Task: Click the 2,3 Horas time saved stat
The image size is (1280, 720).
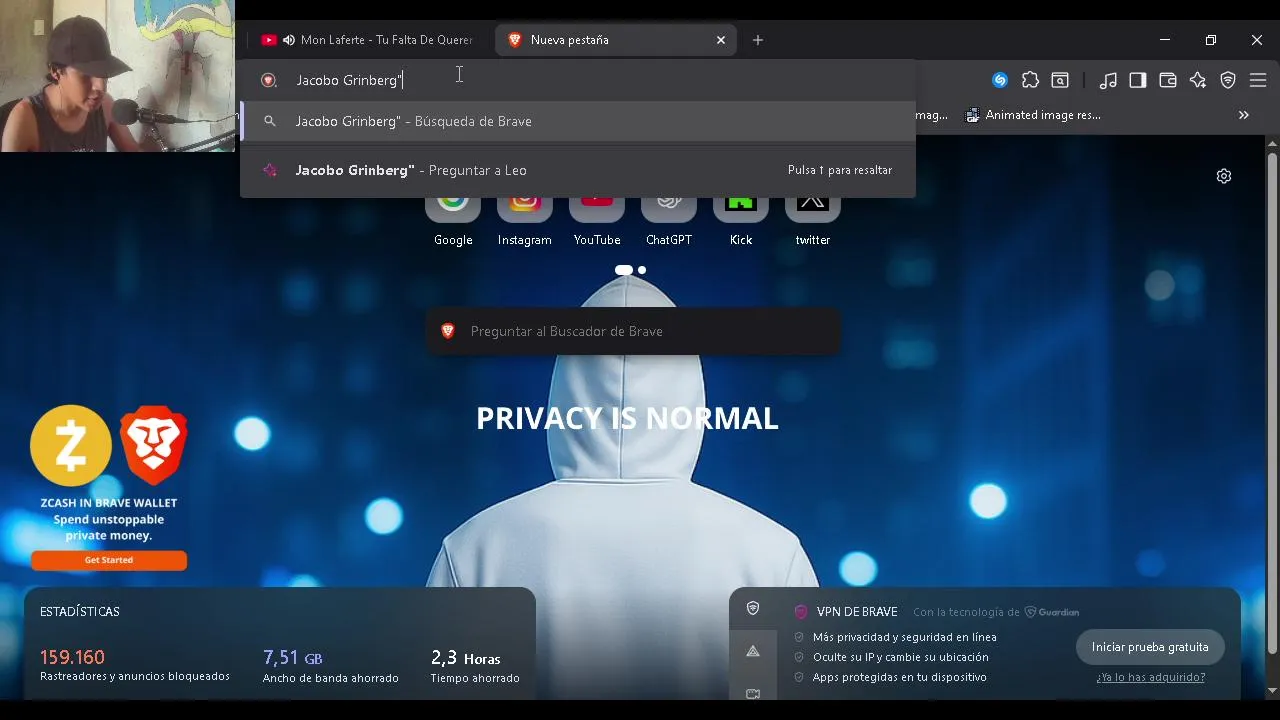Action: pos(475,666)
